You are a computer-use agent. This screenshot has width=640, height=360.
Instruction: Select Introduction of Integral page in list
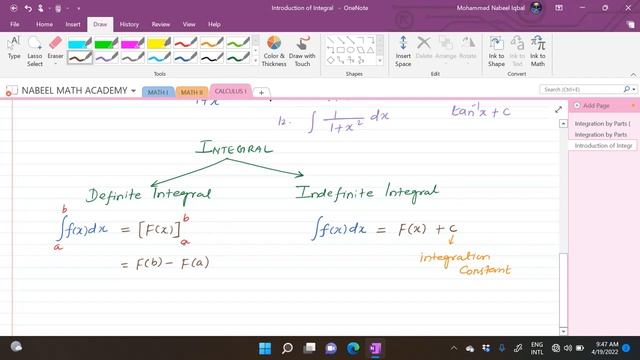(x=602, y=146)
